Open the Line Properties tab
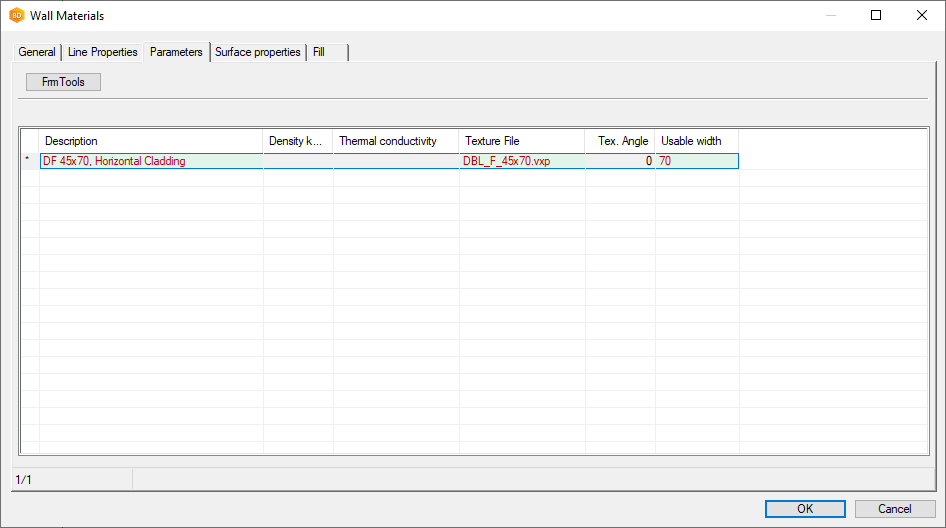 pos(102,52)
